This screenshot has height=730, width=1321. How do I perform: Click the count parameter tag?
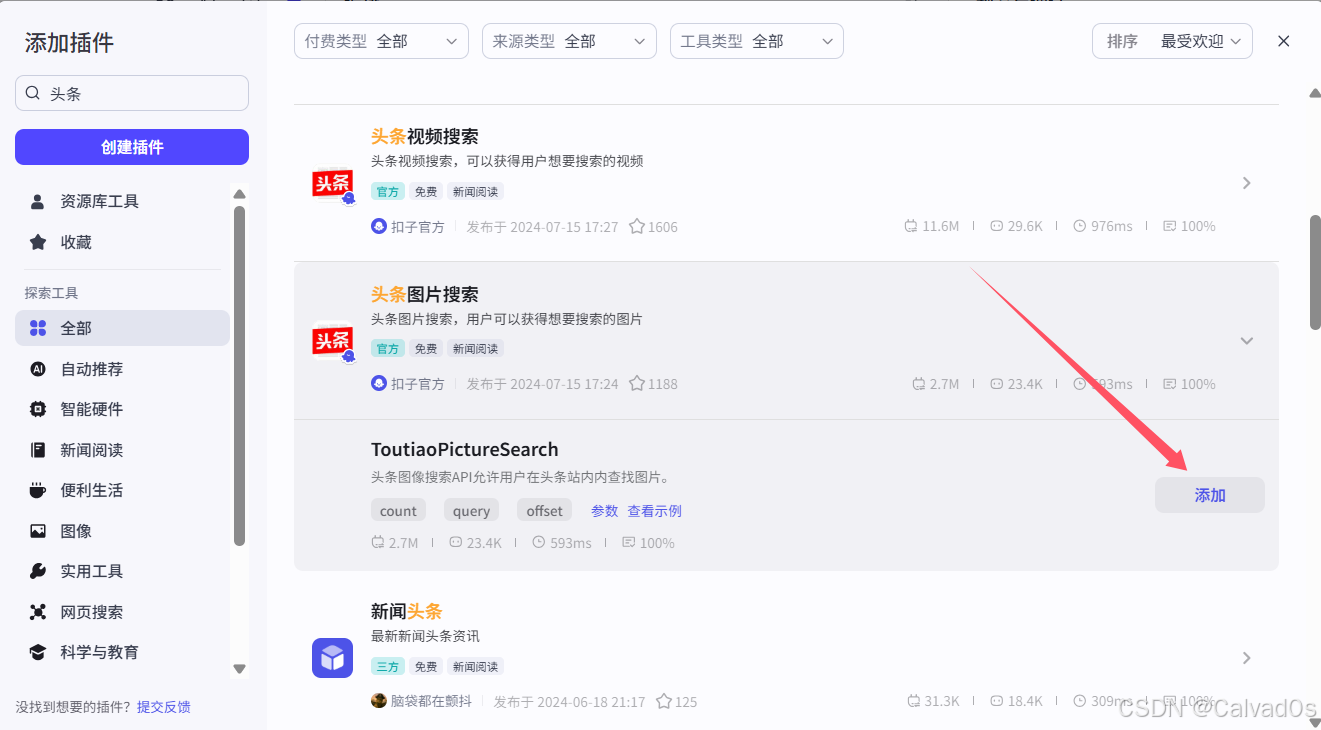tap(398, 511)
